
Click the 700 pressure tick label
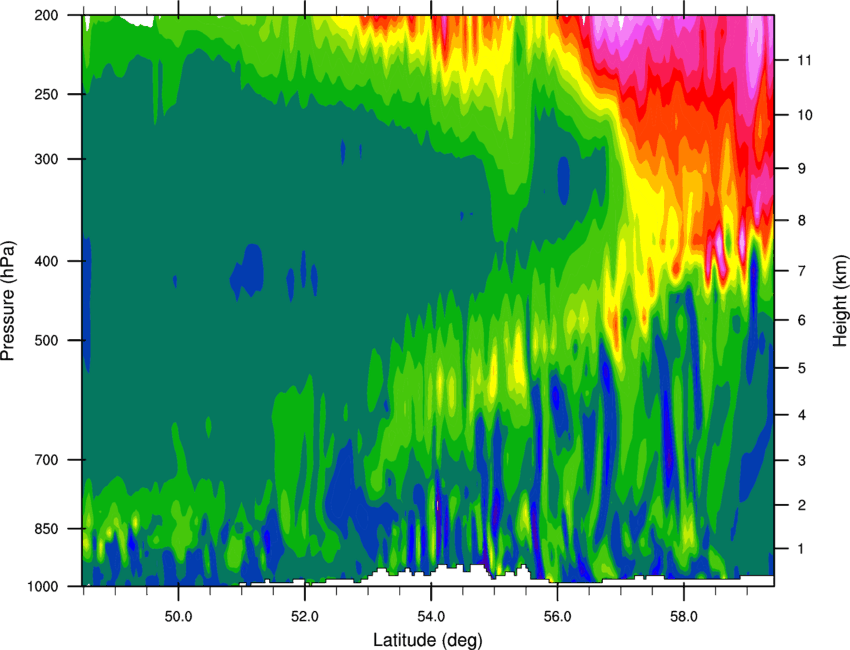click(47, 460)
